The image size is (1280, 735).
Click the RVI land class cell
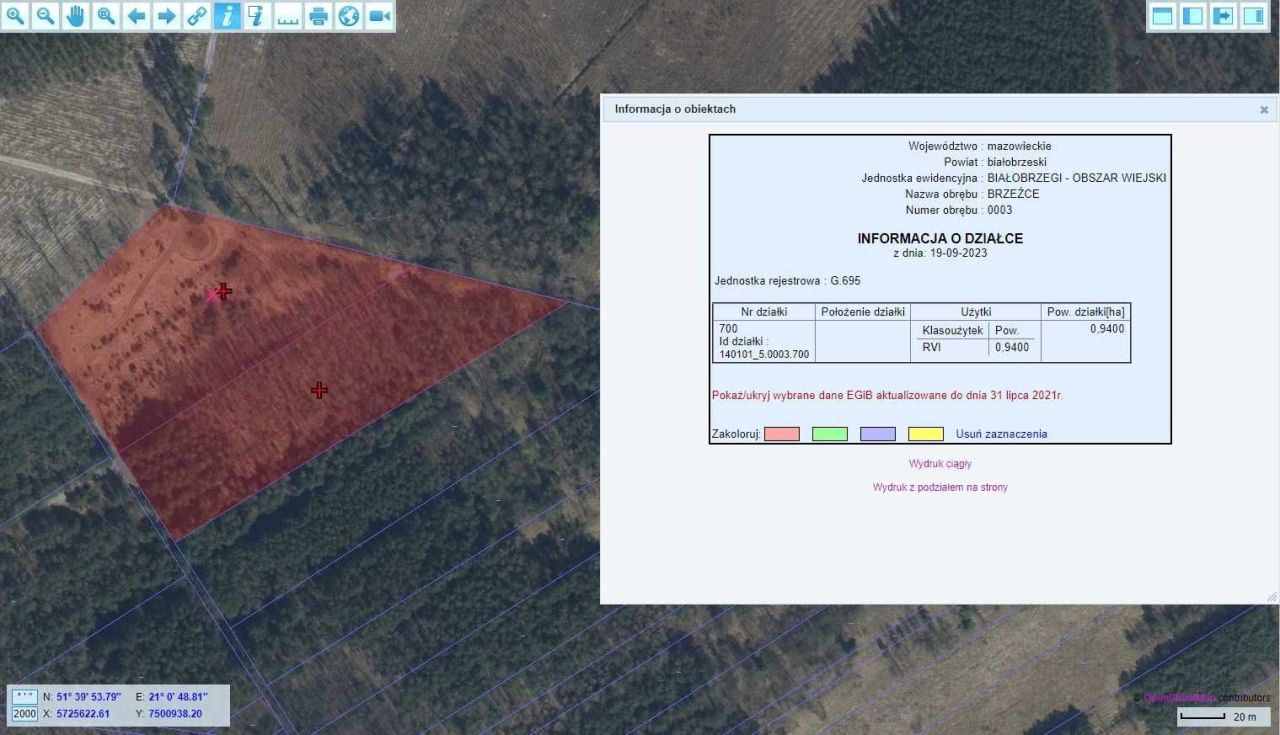(x=931, y=347)
